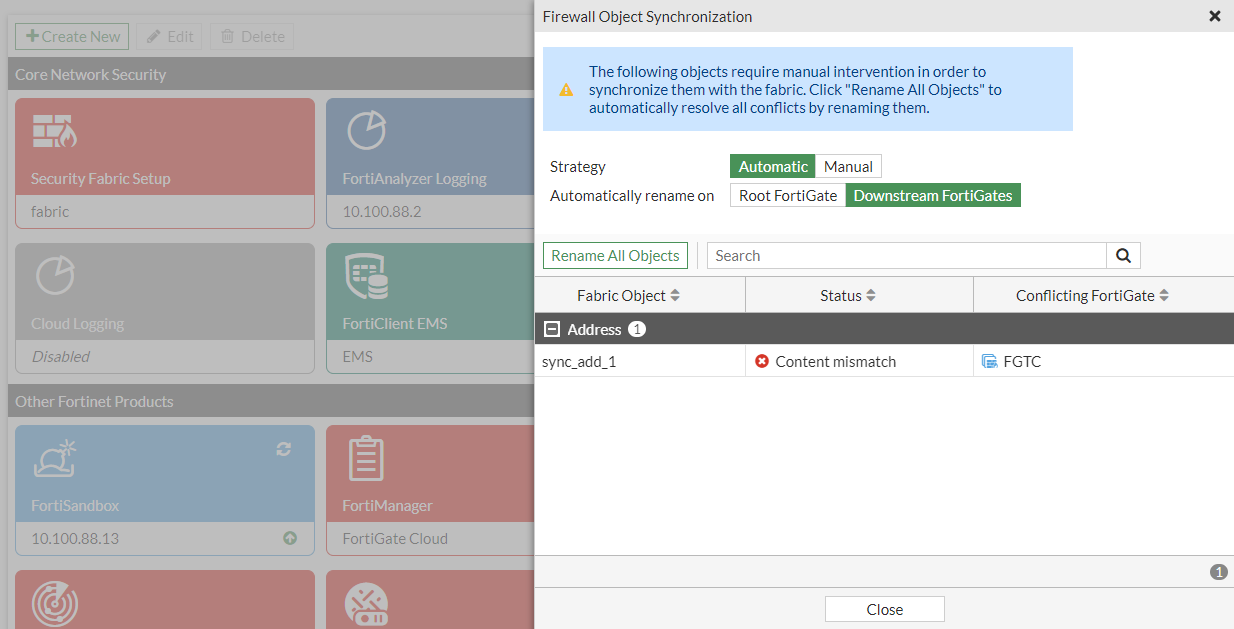This screenshot has height=629, width=1234.
Task: Select the Automatic strategy
Action: (x=773, y=167)
